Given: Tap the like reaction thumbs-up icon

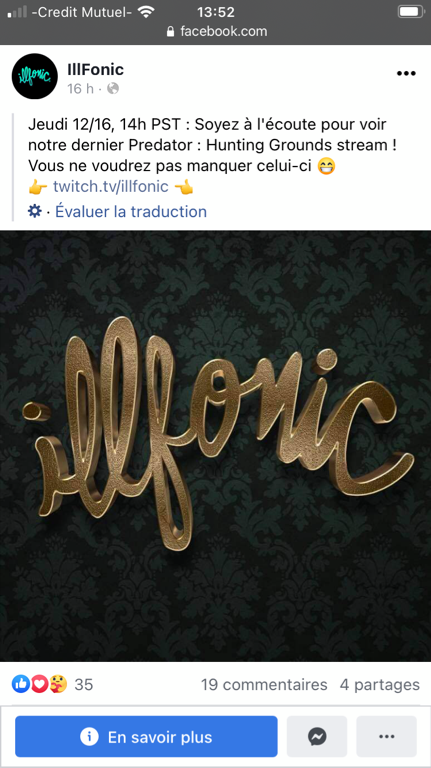Looking at the screenshot, I should coord(21,684).
